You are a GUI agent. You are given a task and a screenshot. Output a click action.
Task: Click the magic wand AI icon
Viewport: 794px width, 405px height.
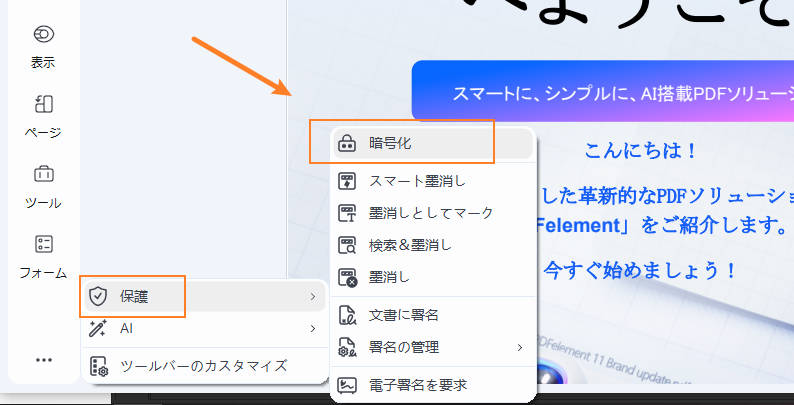[x=97, y=329]
